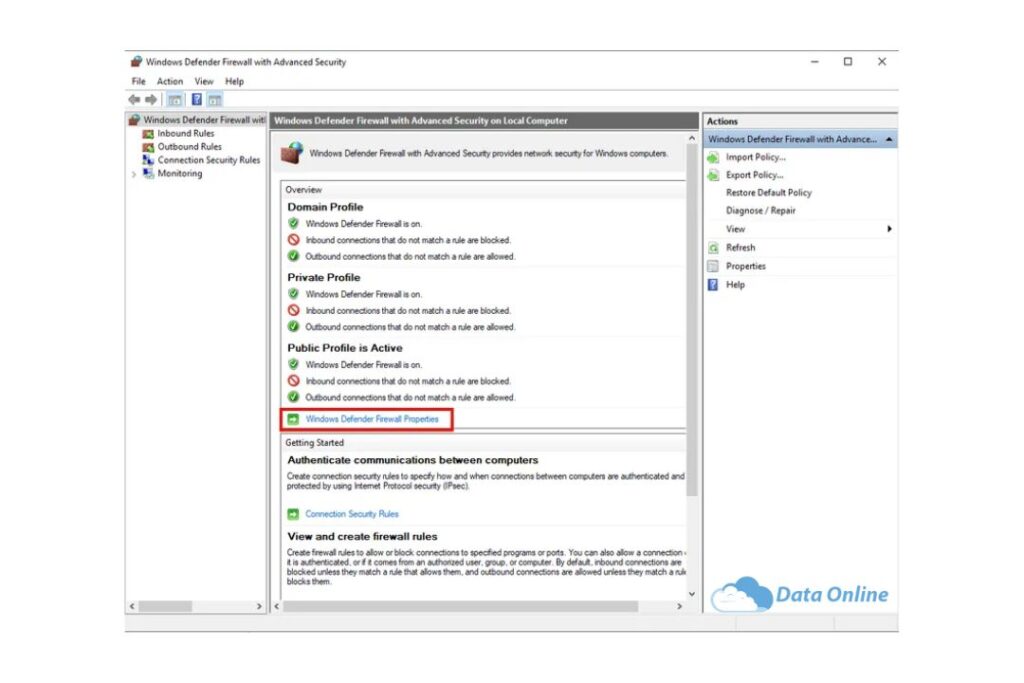Screen dimensions: 1024x683
Task: Click Import Policy... action
Action: click(x=756, y=157)
